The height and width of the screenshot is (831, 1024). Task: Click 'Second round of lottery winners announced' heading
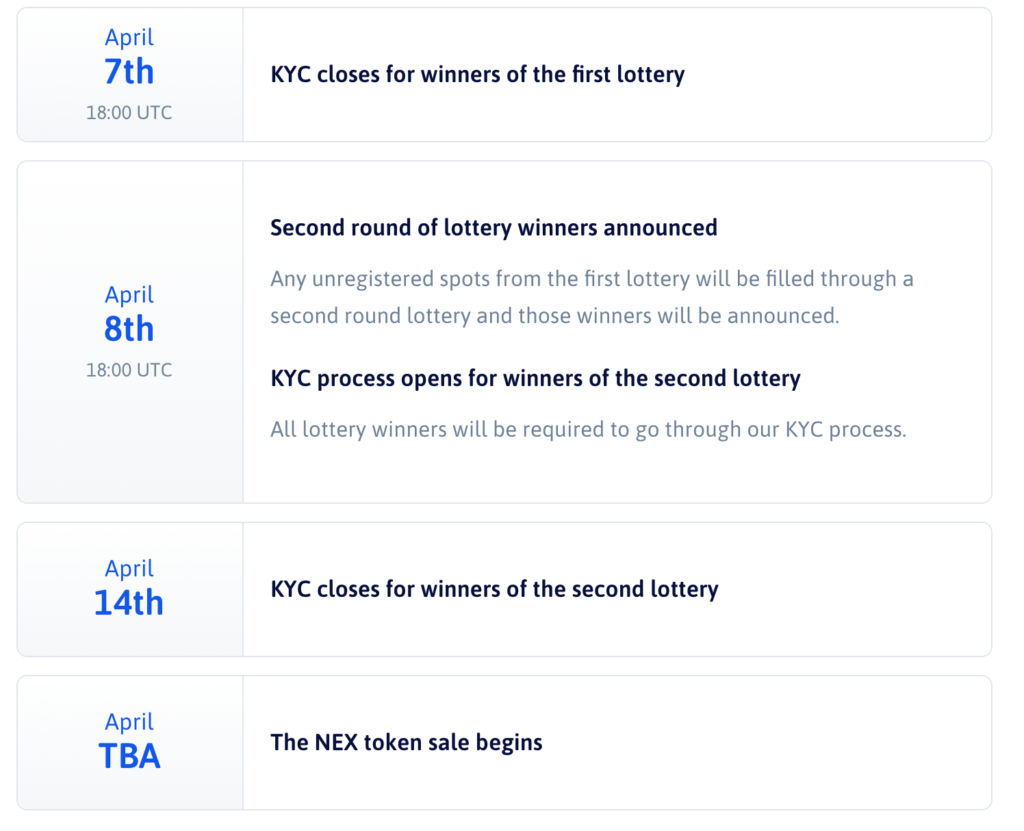coord(494,228)
